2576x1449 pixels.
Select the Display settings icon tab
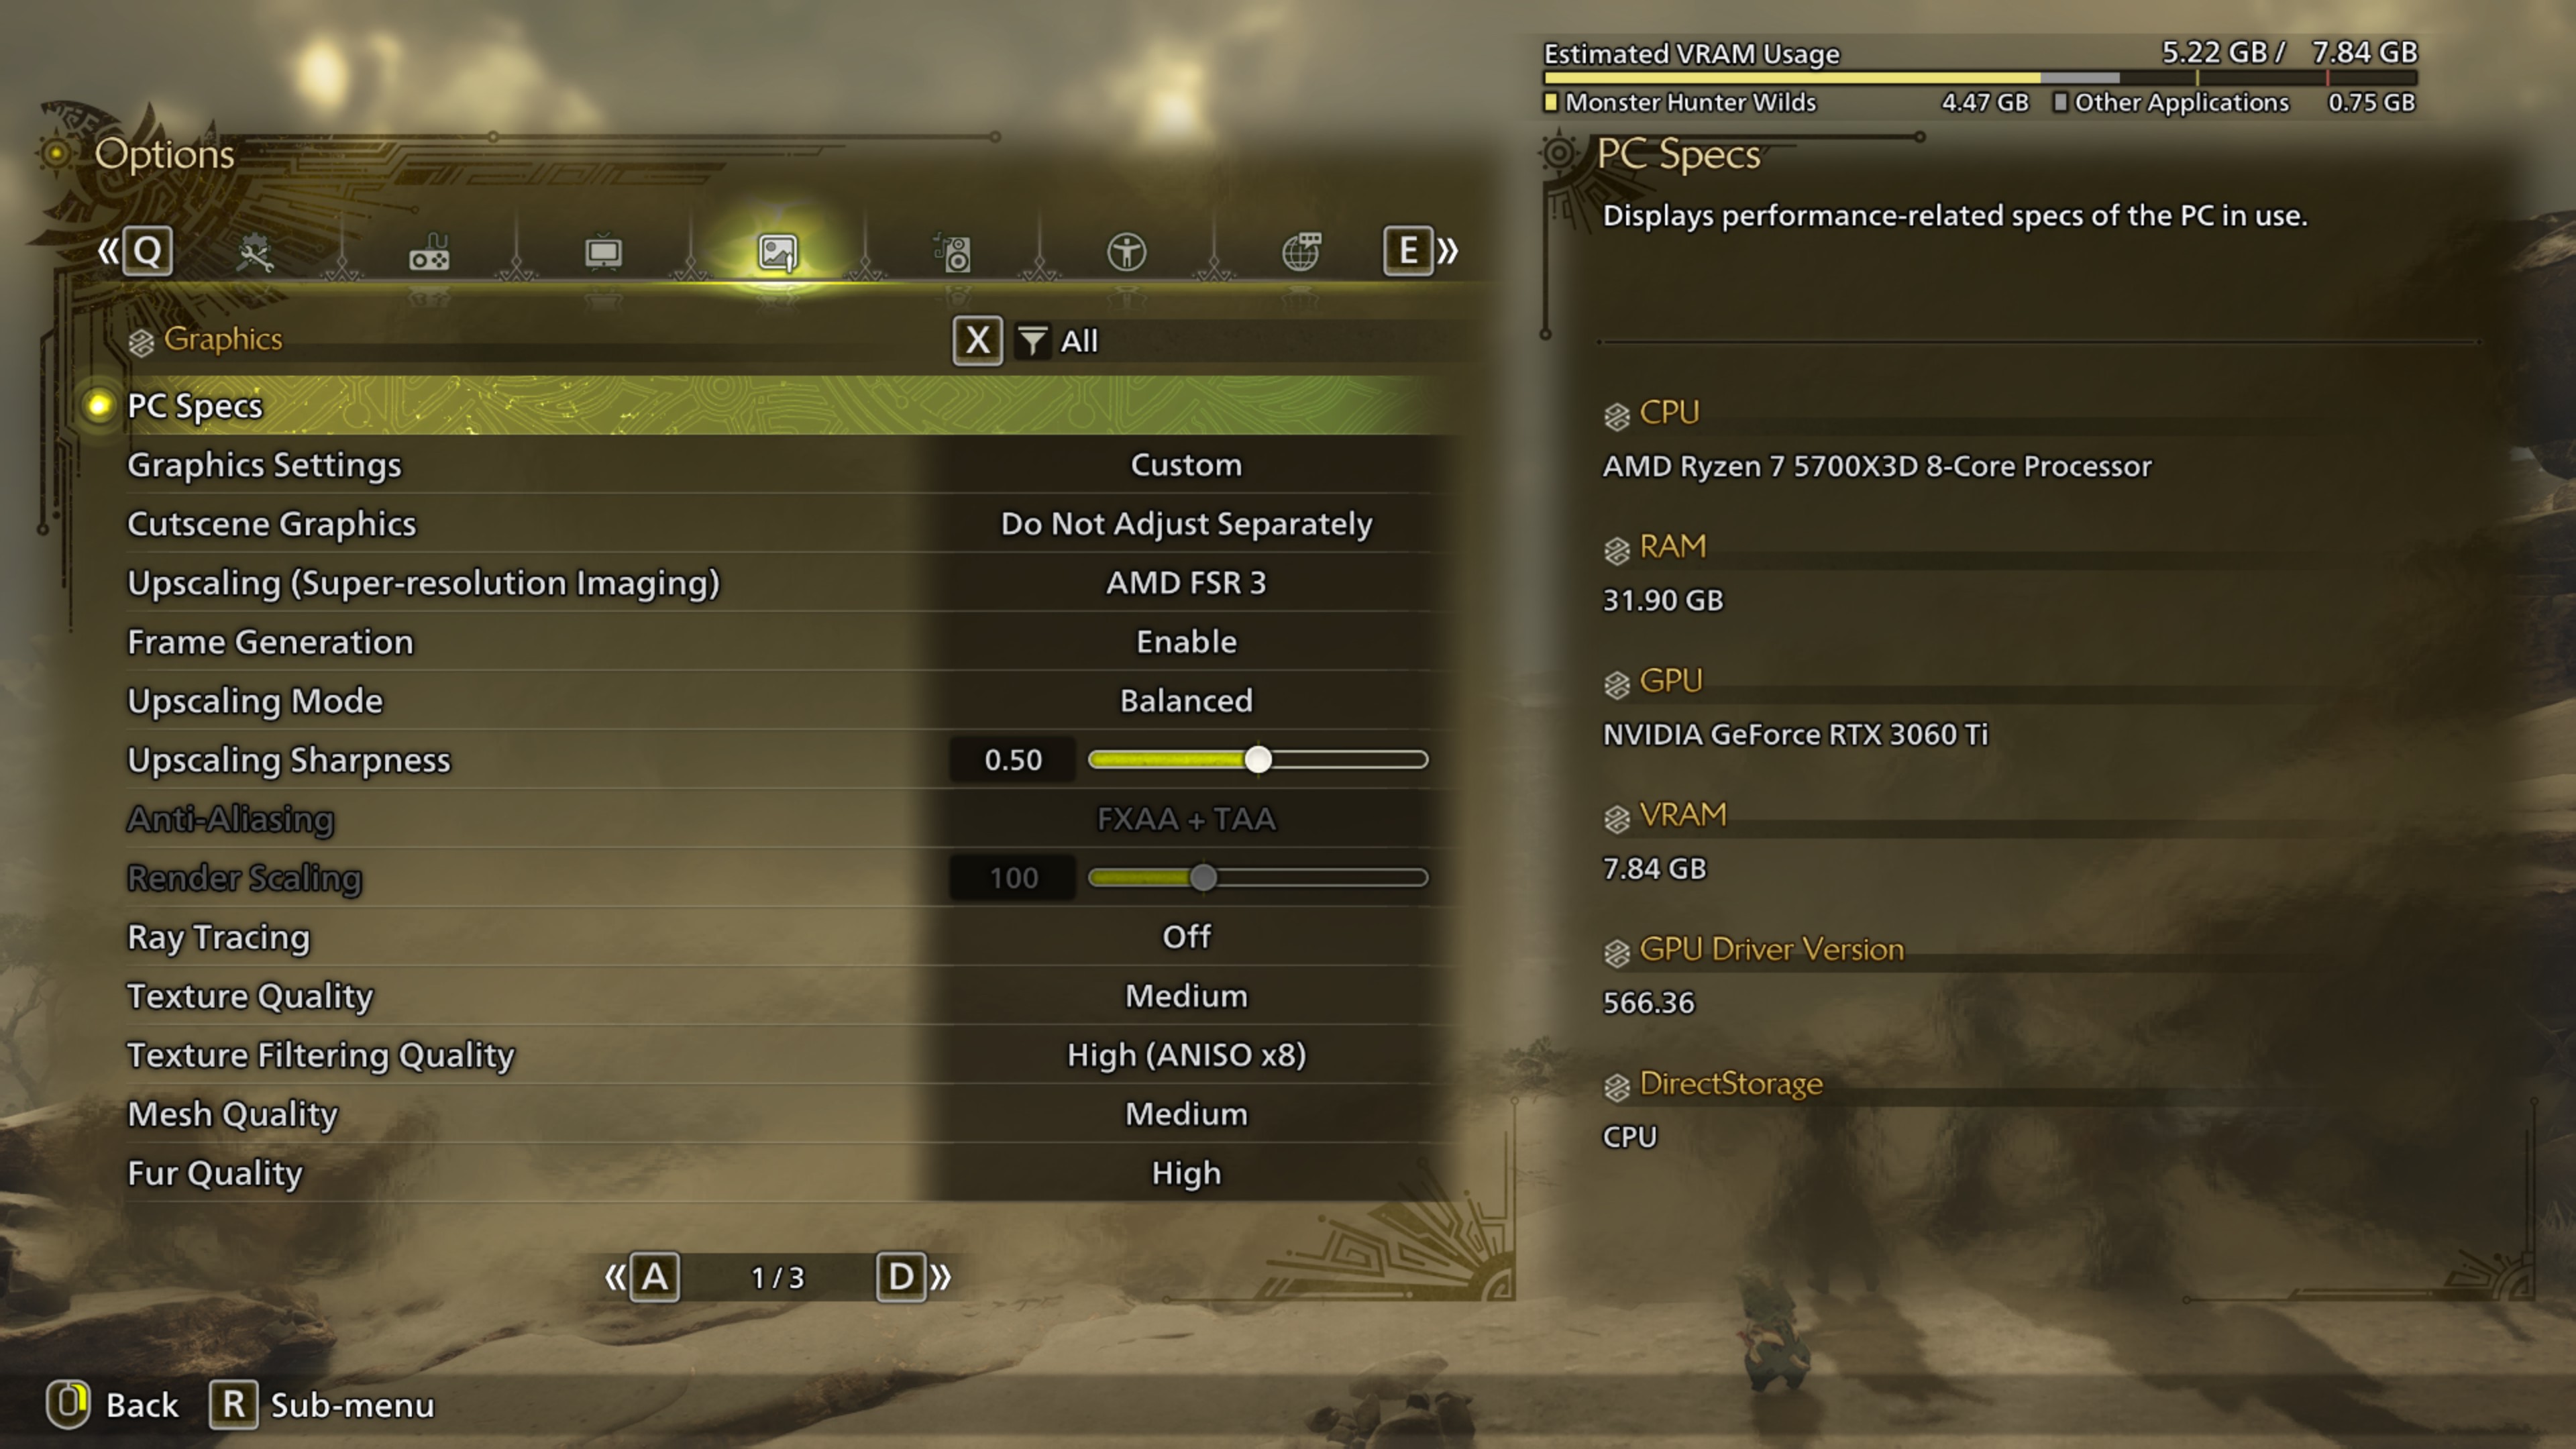coord(602,250)
